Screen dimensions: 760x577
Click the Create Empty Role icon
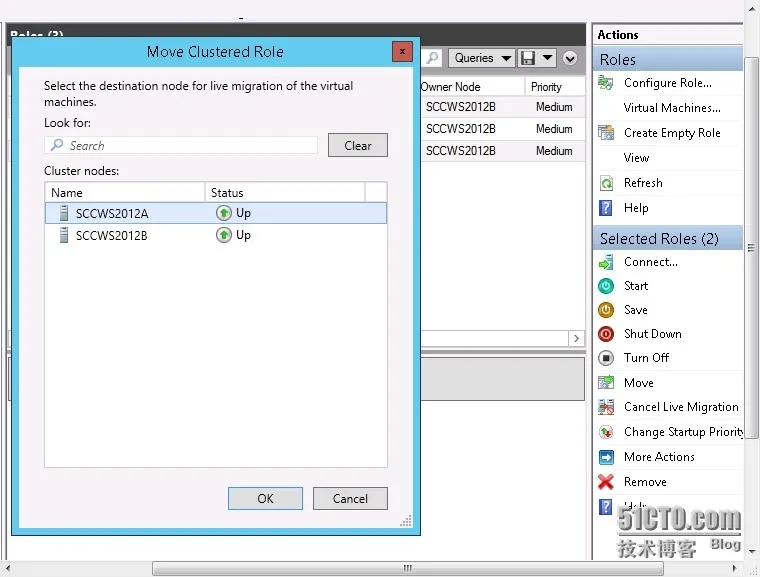tap(605, 132)
